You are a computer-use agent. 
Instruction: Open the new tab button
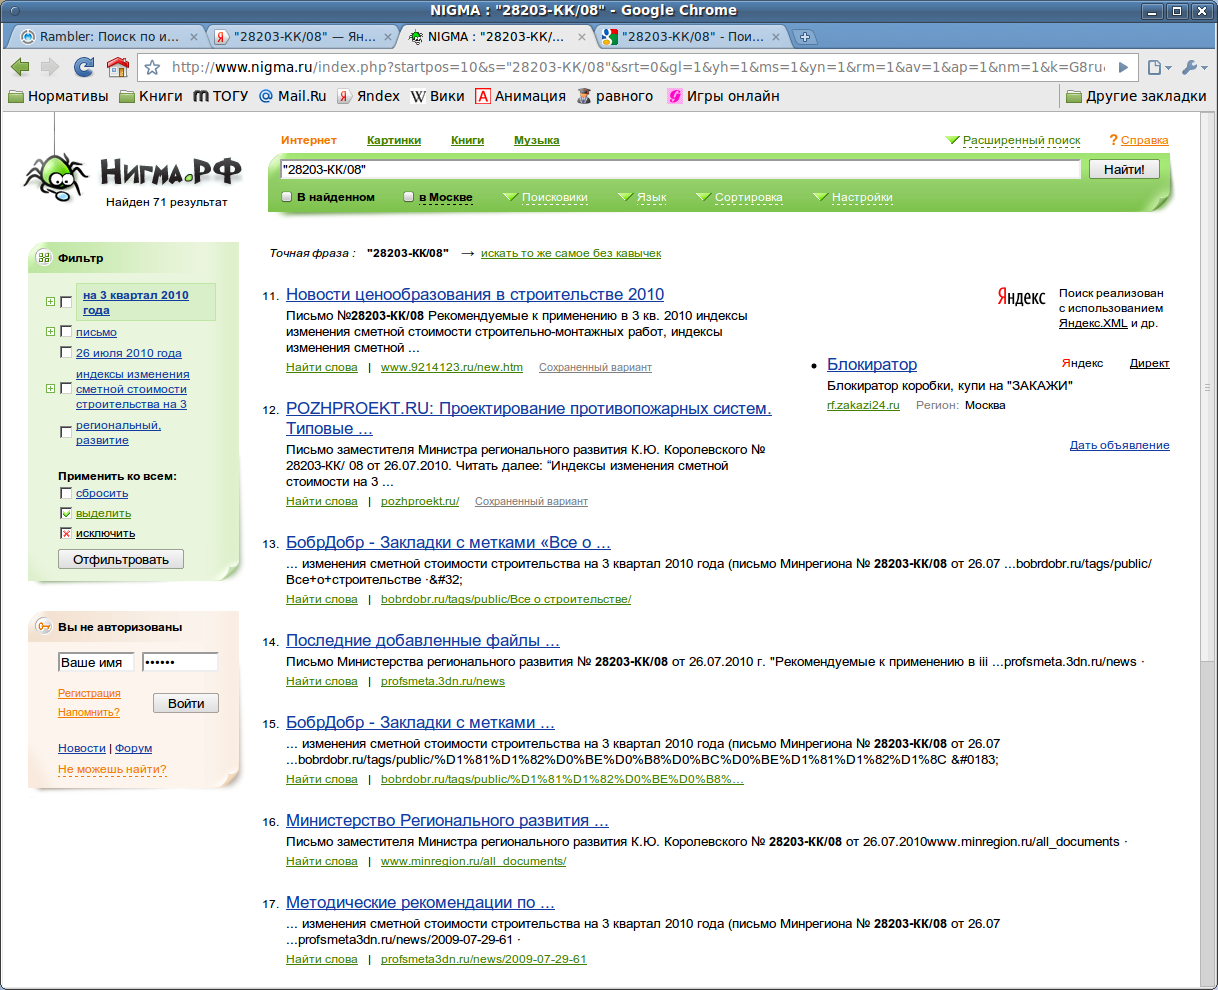pos(804,37)
